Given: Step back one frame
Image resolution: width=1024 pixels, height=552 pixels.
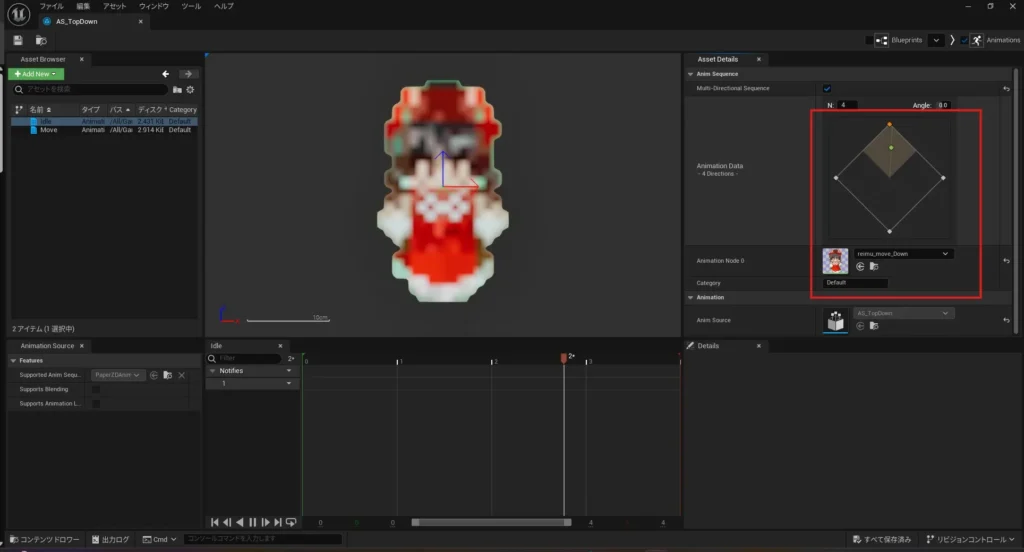Looking at the screenshot, I should click(x=227, y=522).
